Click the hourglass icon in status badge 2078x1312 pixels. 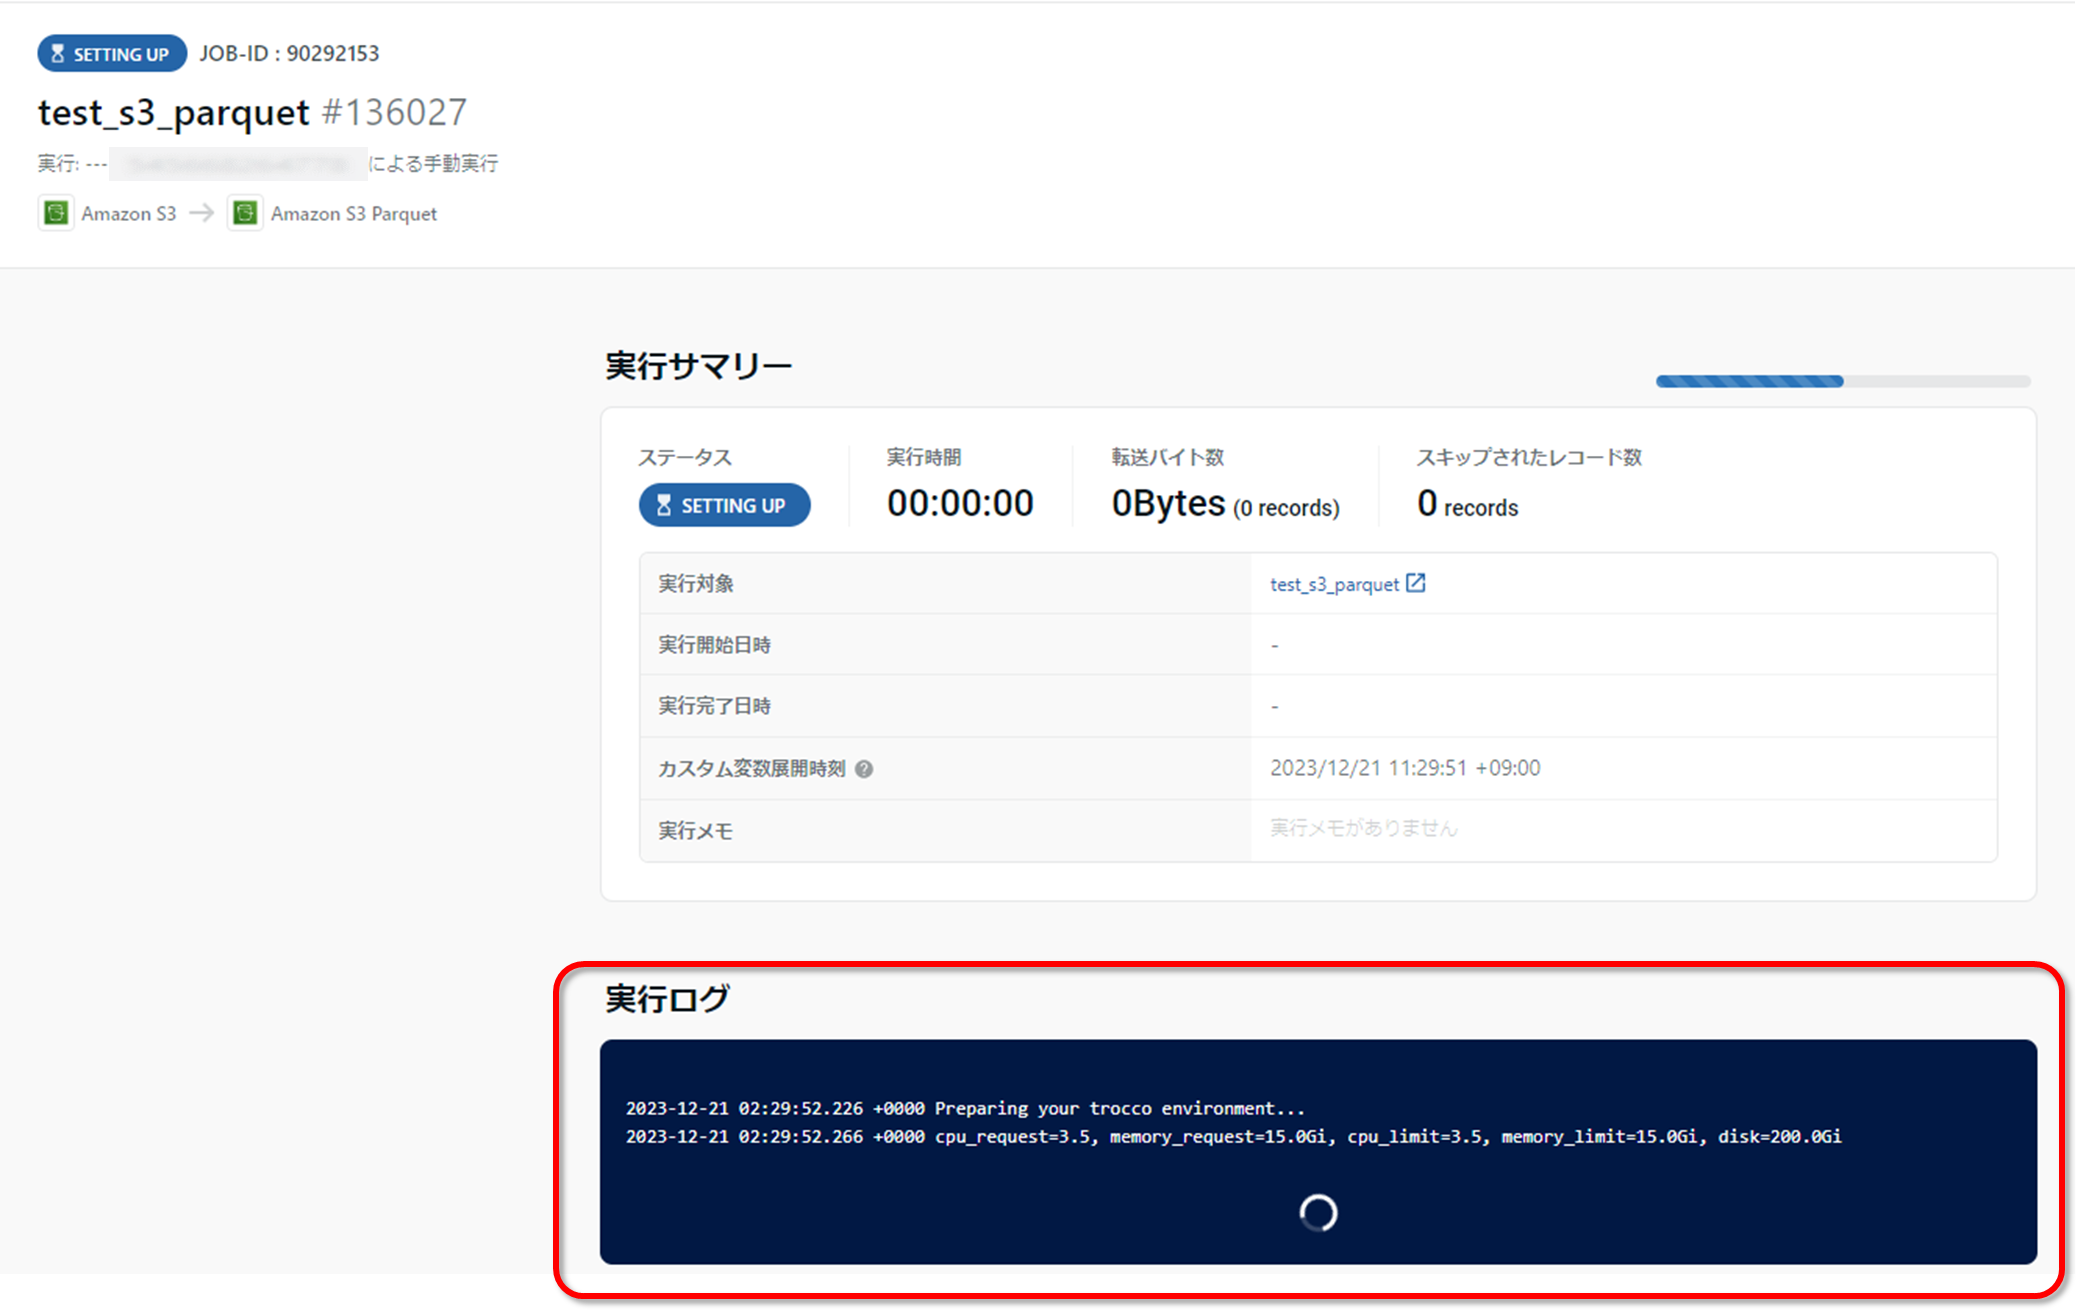[x=663, y=506]
